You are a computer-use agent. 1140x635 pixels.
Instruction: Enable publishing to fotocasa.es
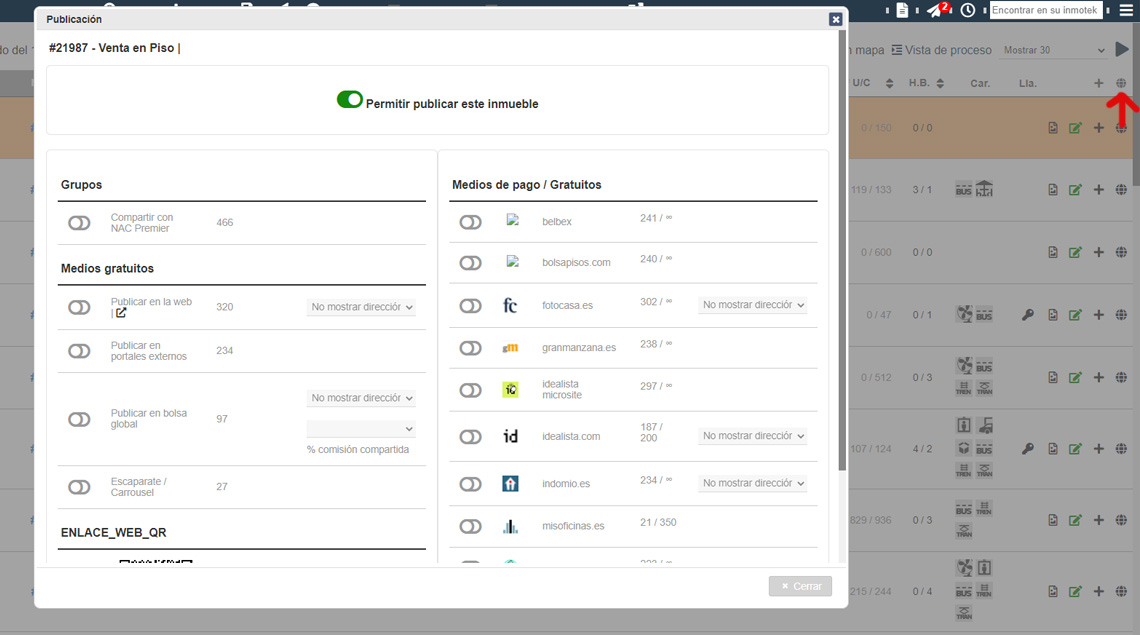pyautogui.click(x=470, y=306)
